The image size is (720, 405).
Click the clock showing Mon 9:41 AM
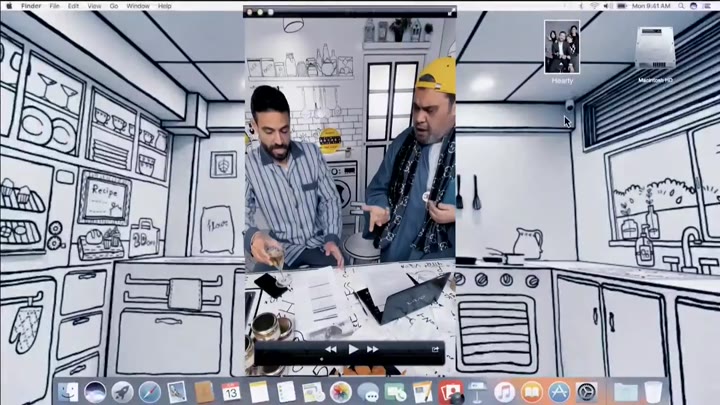click(653, 6)
